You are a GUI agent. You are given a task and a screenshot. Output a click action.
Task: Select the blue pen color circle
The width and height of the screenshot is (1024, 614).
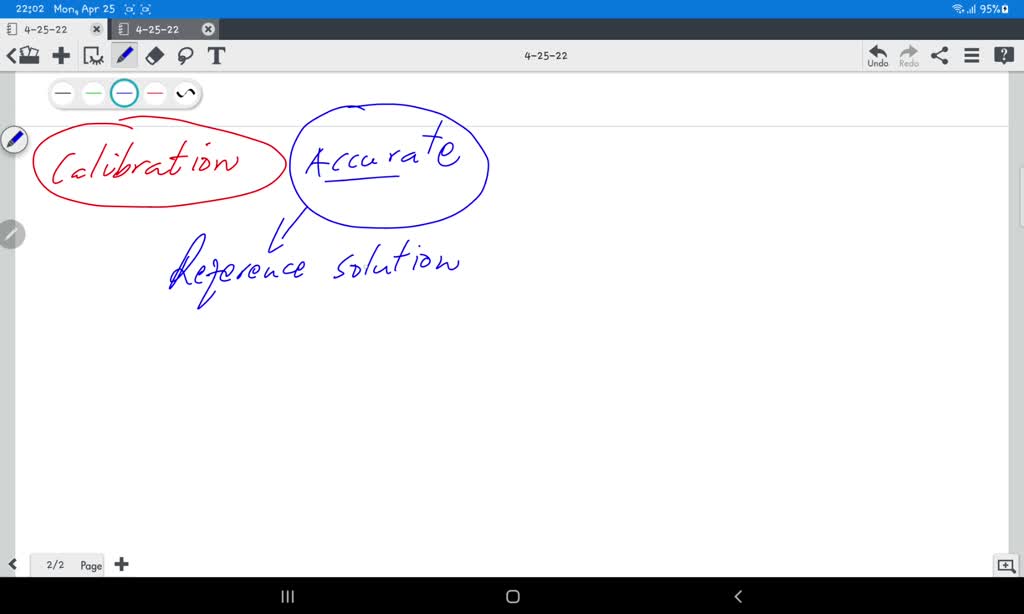click(x=124, y=93)
